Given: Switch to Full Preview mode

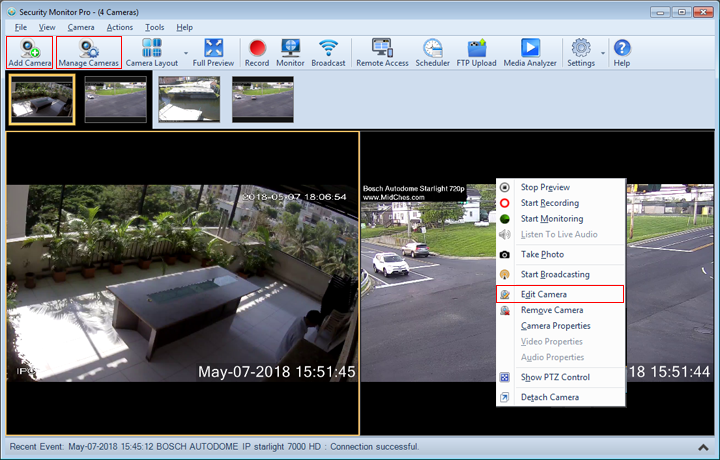Looking at the screenshot, I should 213,52.
